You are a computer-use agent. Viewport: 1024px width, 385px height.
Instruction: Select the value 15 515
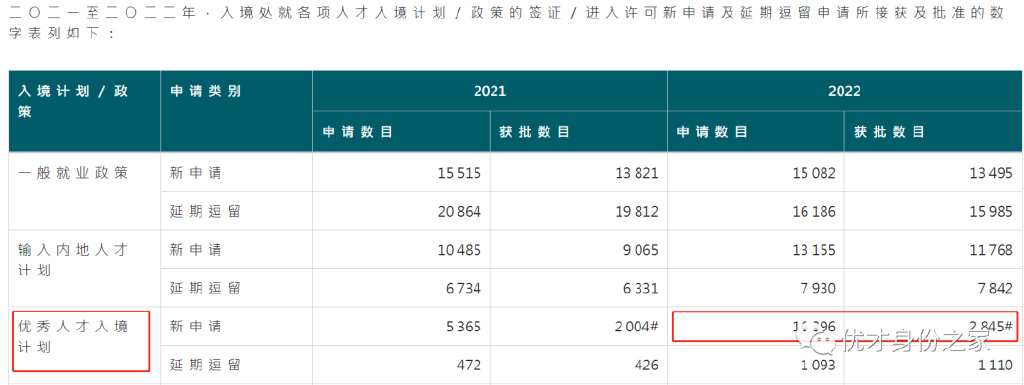tap(459, 173)
